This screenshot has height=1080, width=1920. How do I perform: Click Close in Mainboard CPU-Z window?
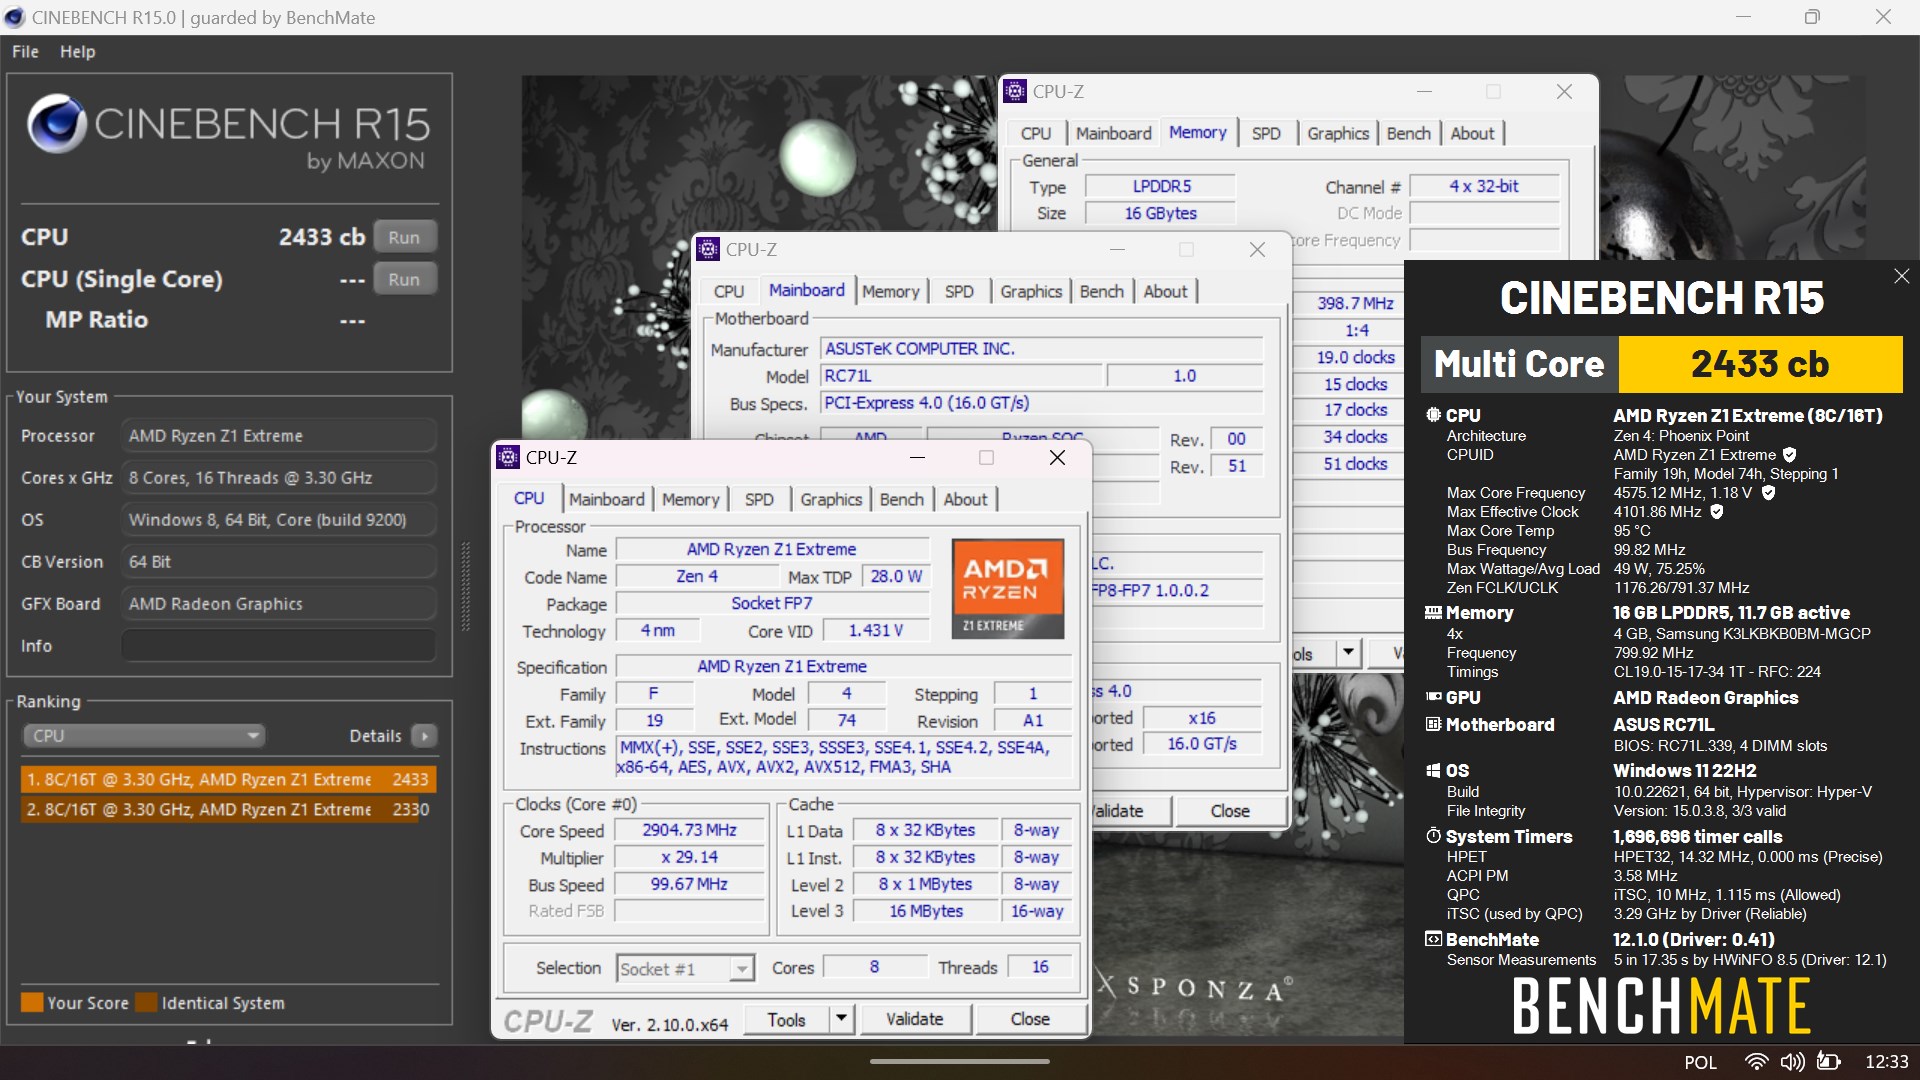pos(1230,810)
